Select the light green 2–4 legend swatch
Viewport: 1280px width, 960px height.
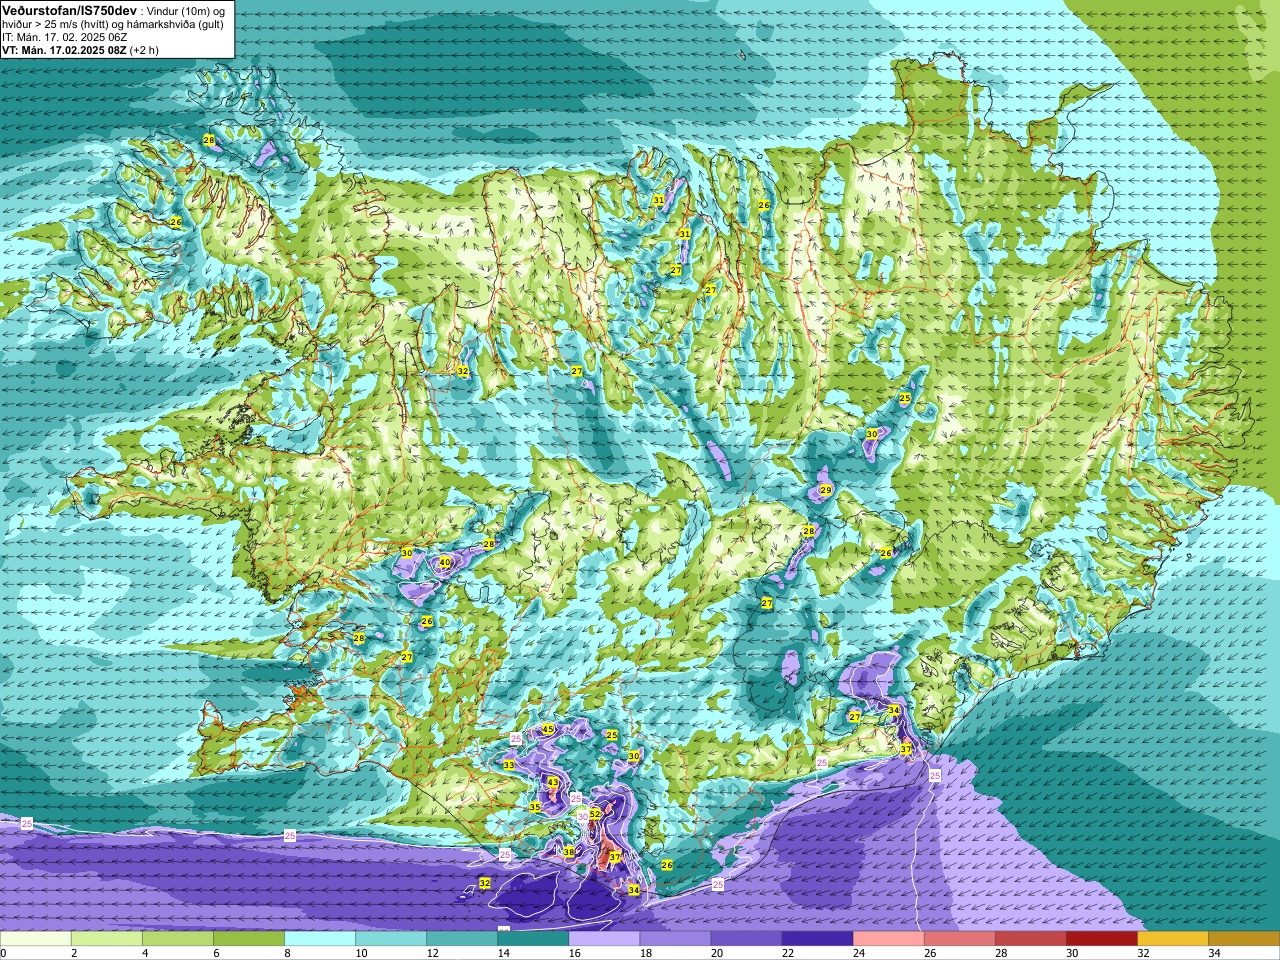coord(107,939)
